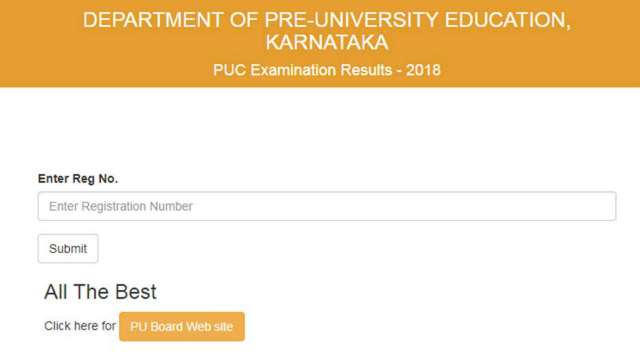Click the Submit button

point(68,249)
